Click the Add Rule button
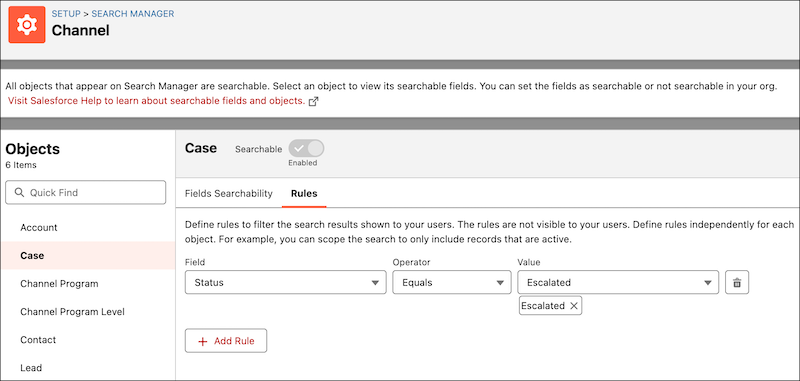The image size is (800, 381). point(226,341)
